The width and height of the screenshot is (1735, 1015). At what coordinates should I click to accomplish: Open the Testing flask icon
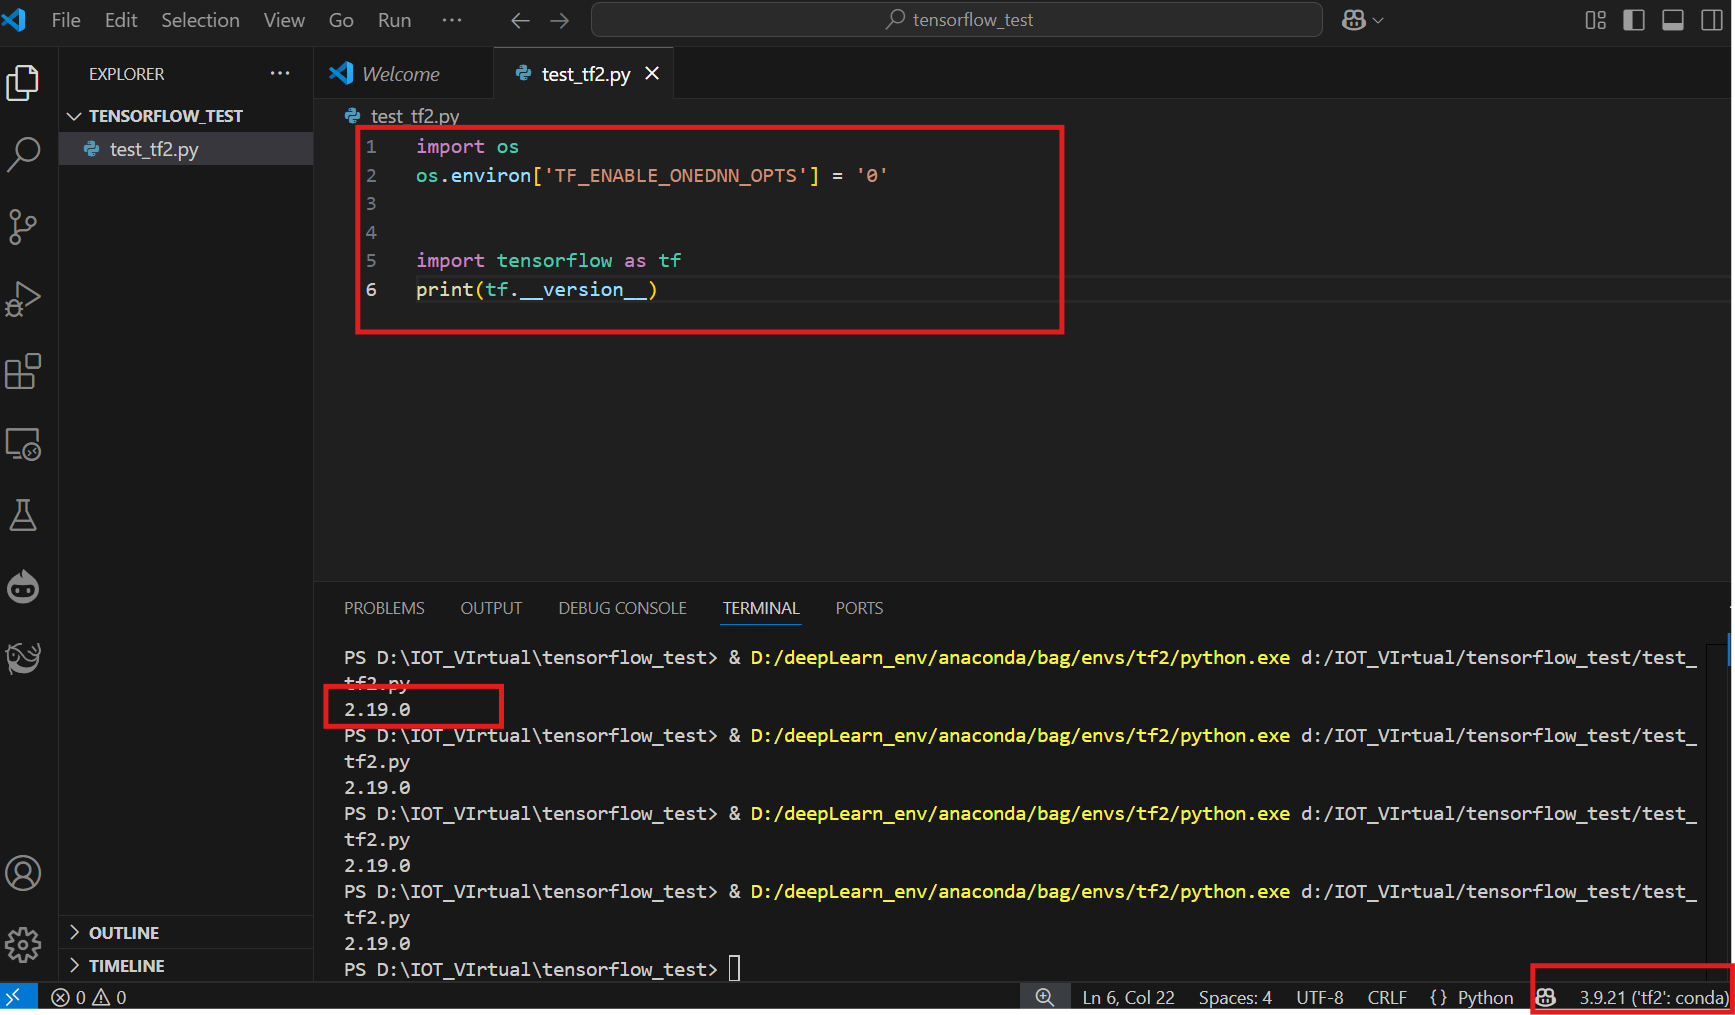[23, 516]
